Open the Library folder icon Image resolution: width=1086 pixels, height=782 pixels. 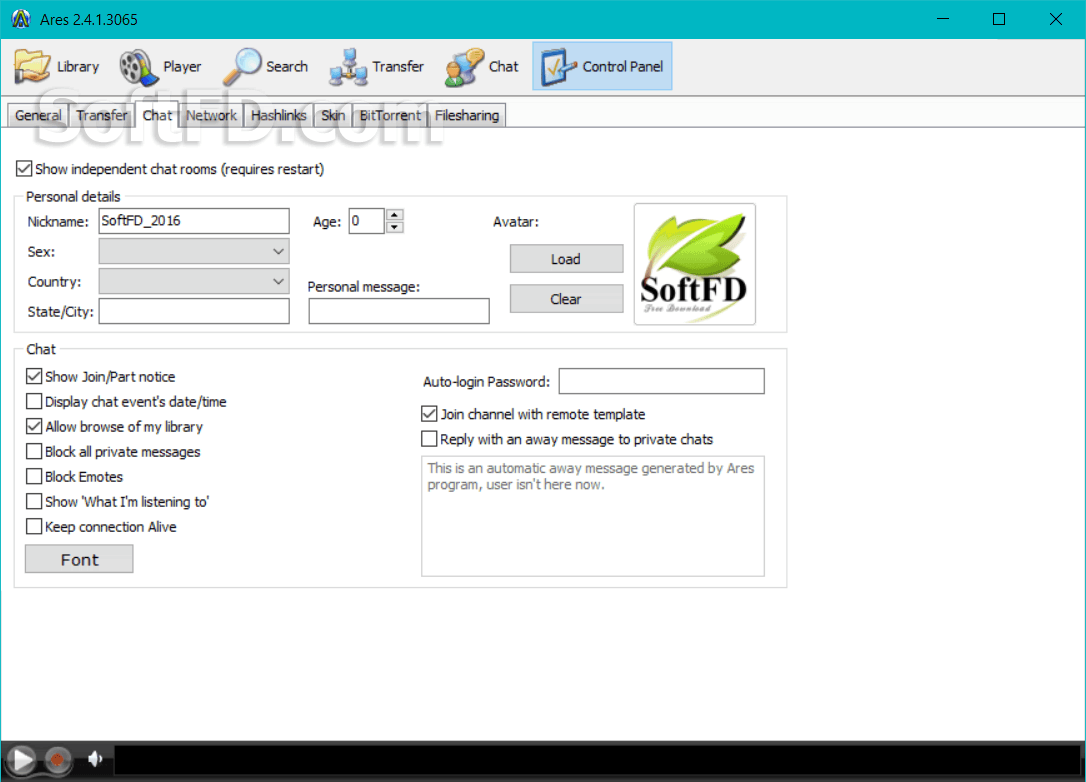32,66
